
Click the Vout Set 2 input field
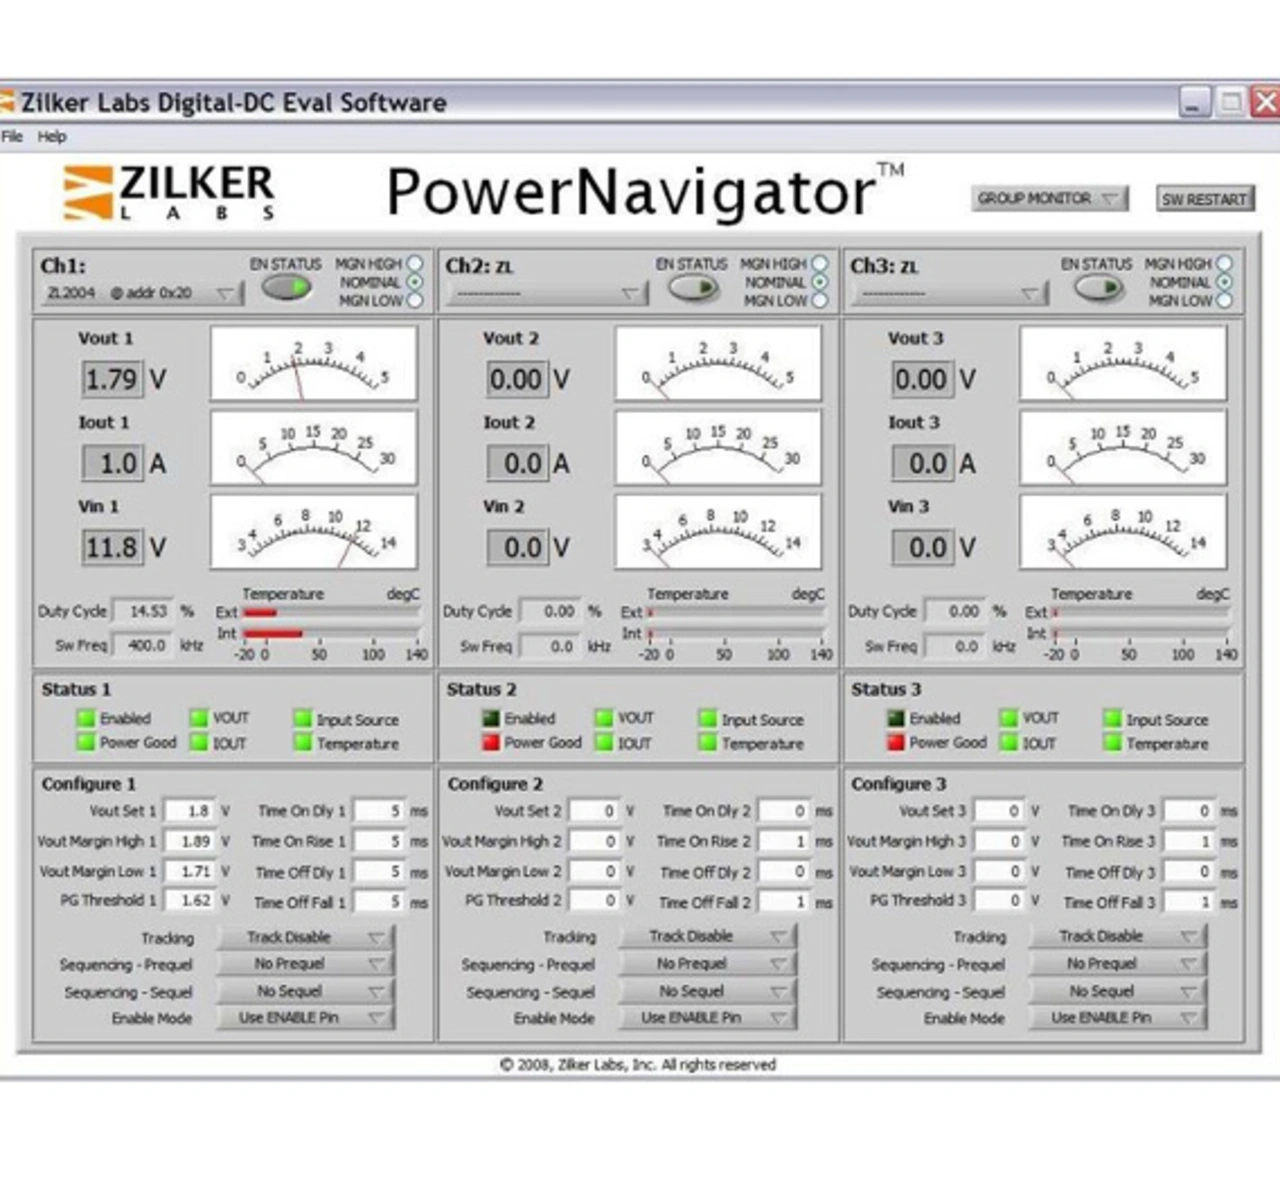tap(595, 811)
